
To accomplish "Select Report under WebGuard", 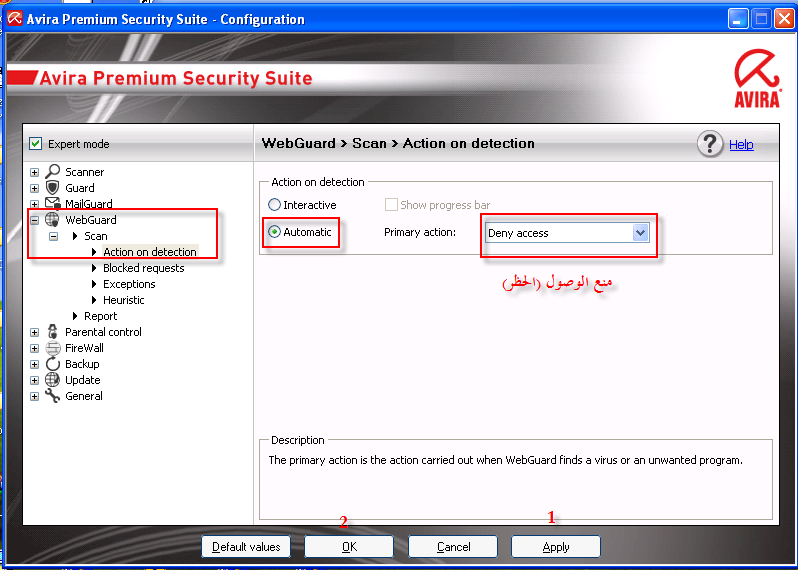I will pos(101,316).
